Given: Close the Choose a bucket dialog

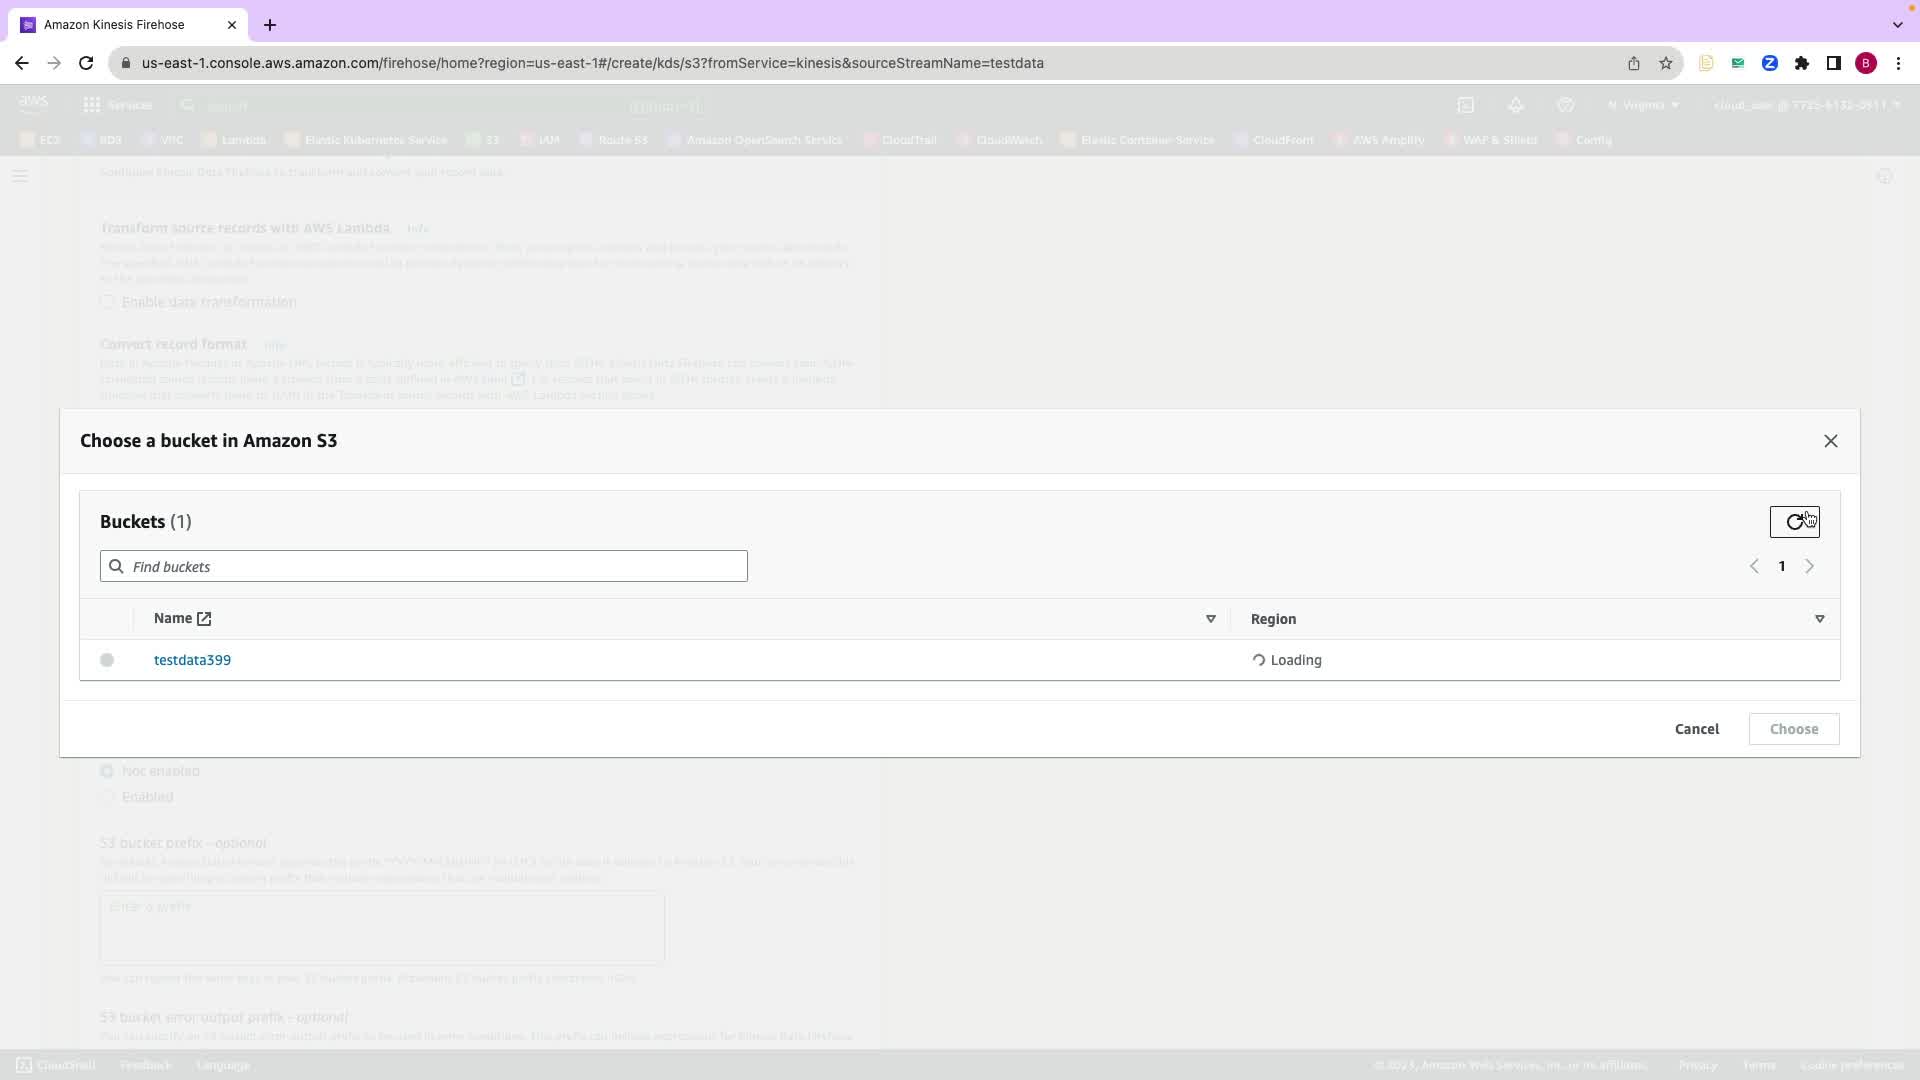Looking at the screenshot, I should point(1830,441).
